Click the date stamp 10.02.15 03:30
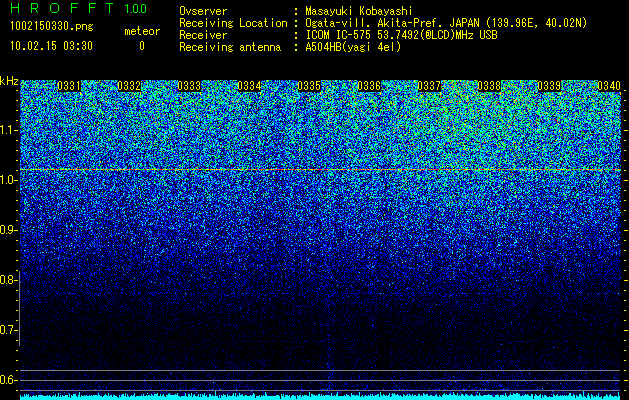The image size is (629, 400). [x=51, y=46]
